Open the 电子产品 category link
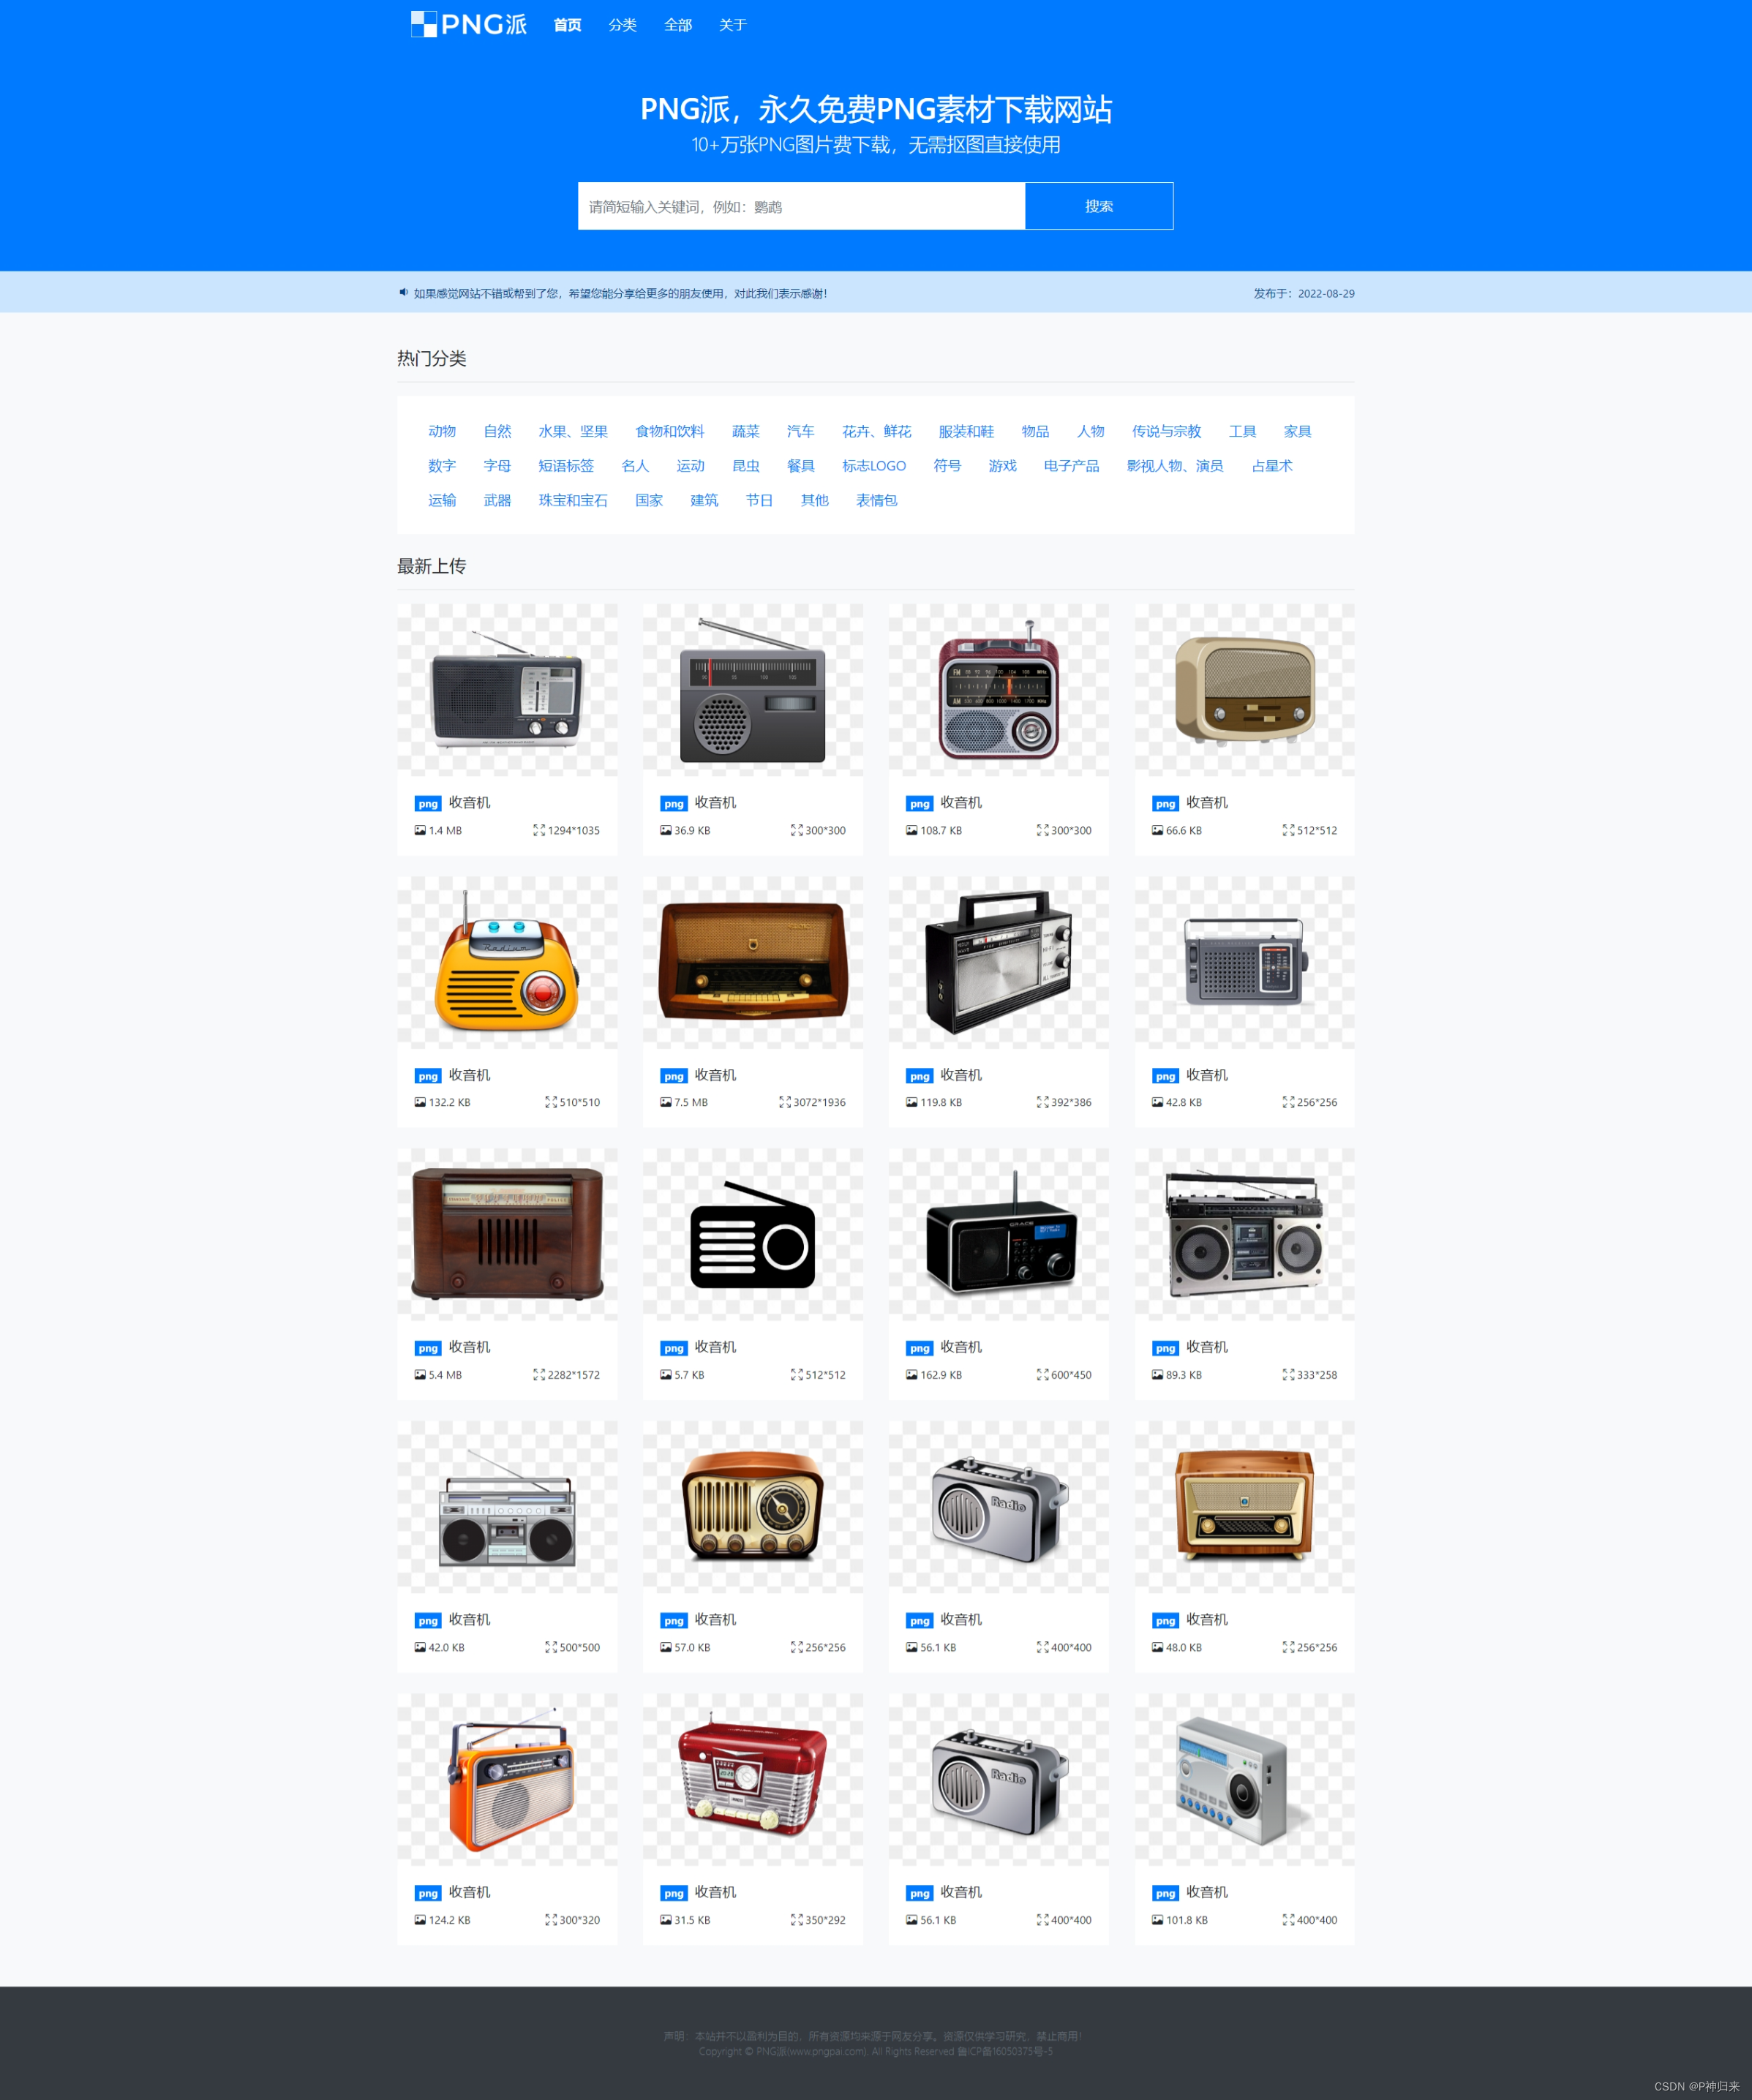 pos(1071,466)
